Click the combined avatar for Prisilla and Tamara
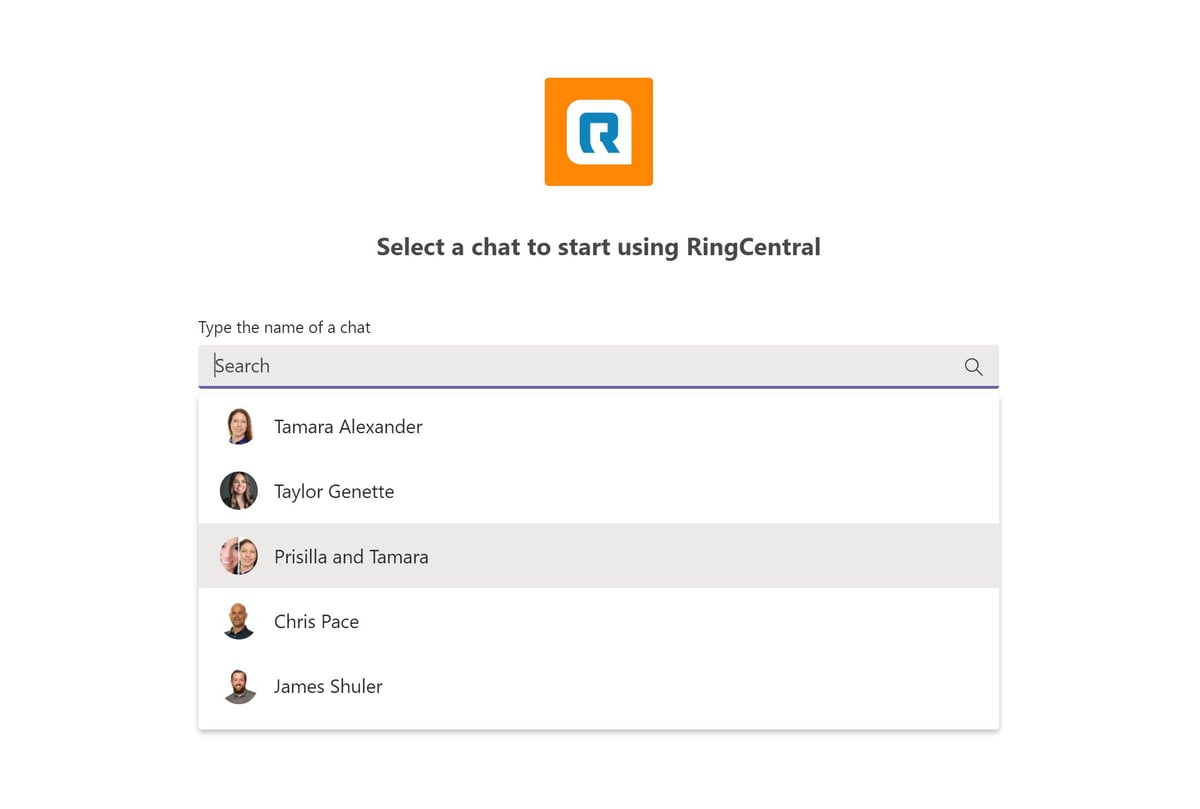Screen dimensions: 1200x809 238,556
